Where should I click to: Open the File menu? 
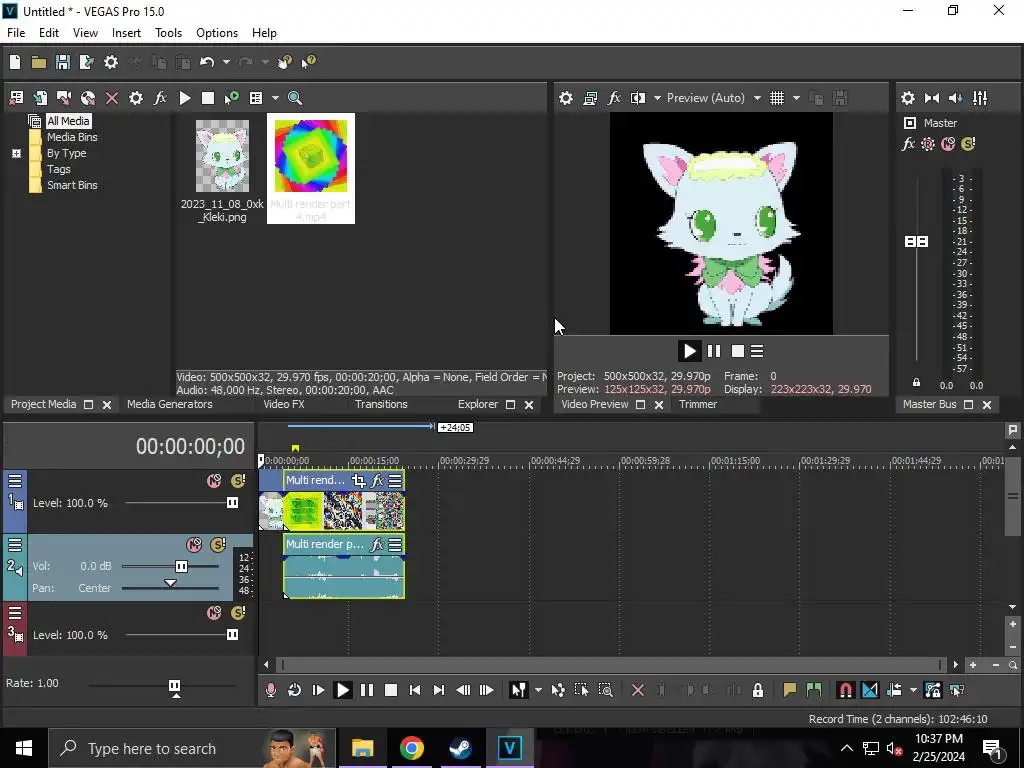pos(16,33)
